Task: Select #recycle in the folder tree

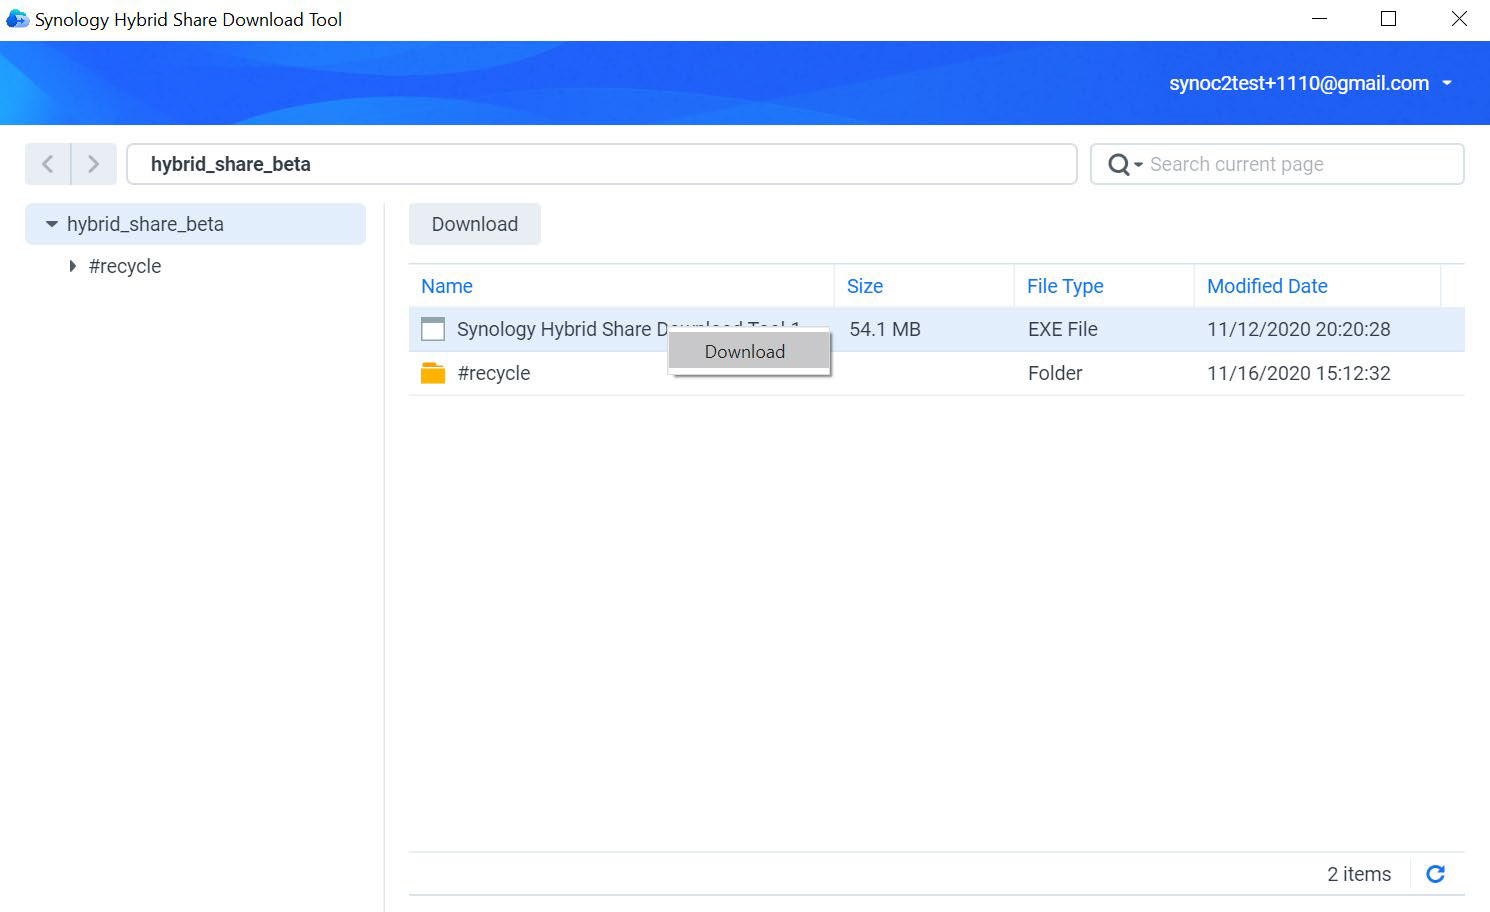Action: [x=125, y=266]
